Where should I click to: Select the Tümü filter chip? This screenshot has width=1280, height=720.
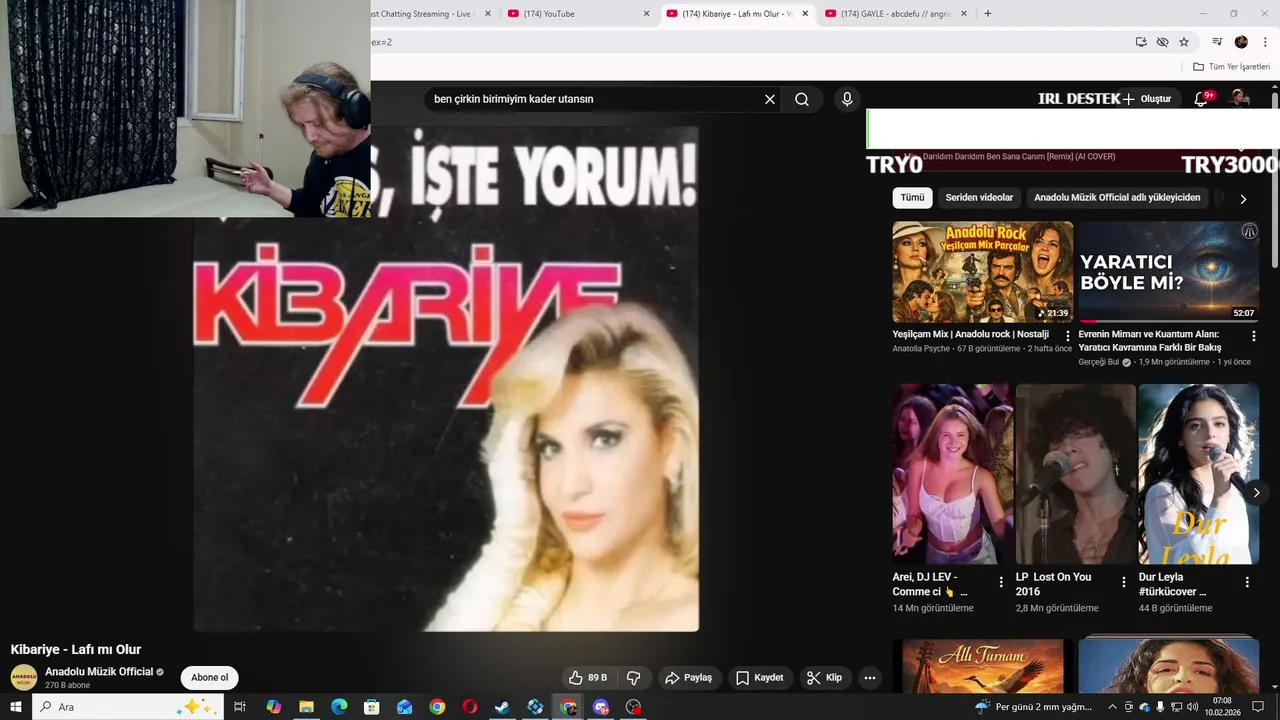pyautogui.click(x=912, y=198)
